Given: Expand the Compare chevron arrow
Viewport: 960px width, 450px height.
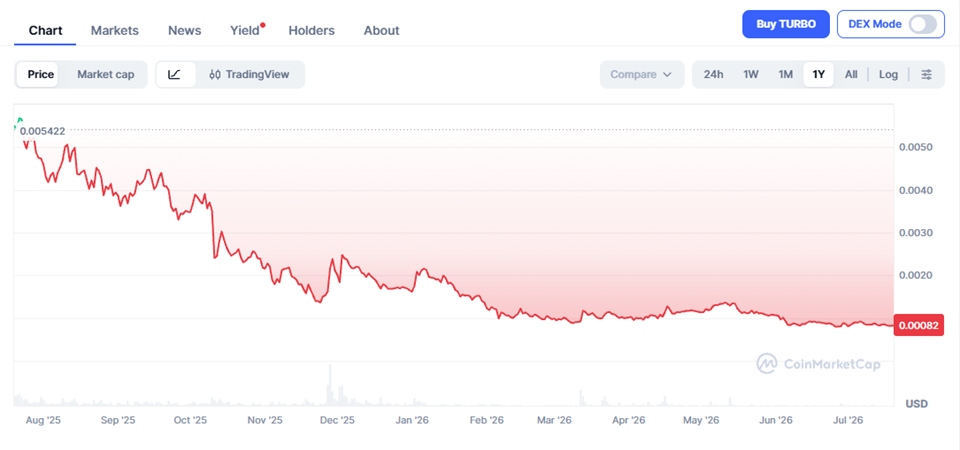Looking at the screenshot, I should (x=667, y=75).
